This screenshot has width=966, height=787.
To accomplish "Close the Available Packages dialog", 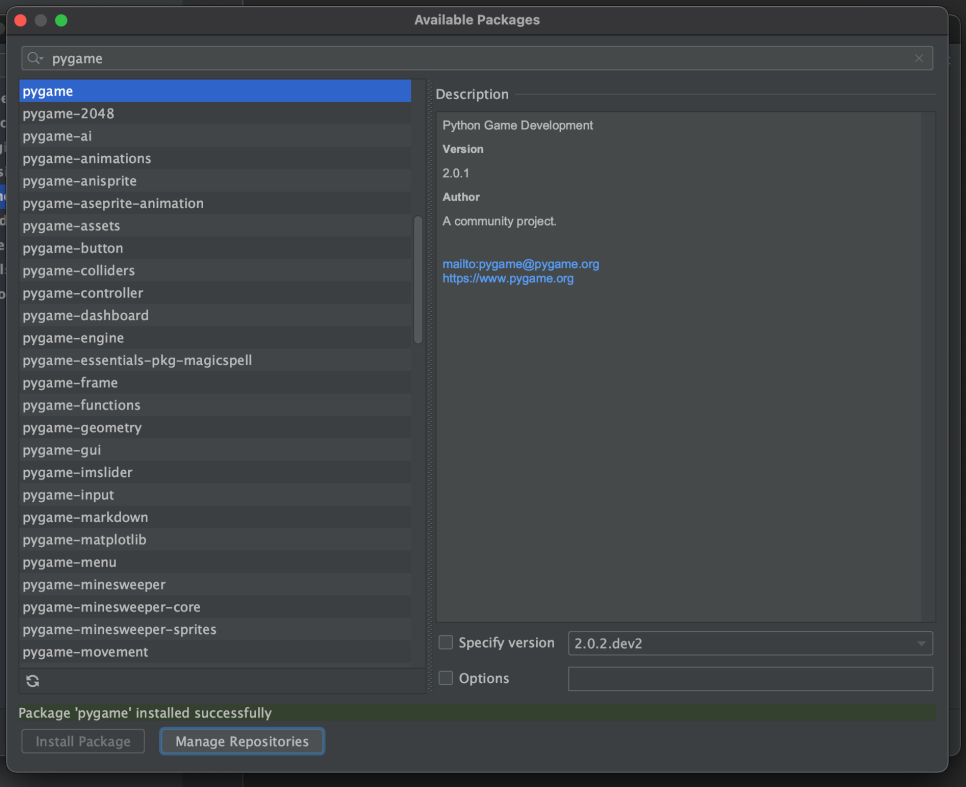I will pyautogui.click(x=20, y=20).
